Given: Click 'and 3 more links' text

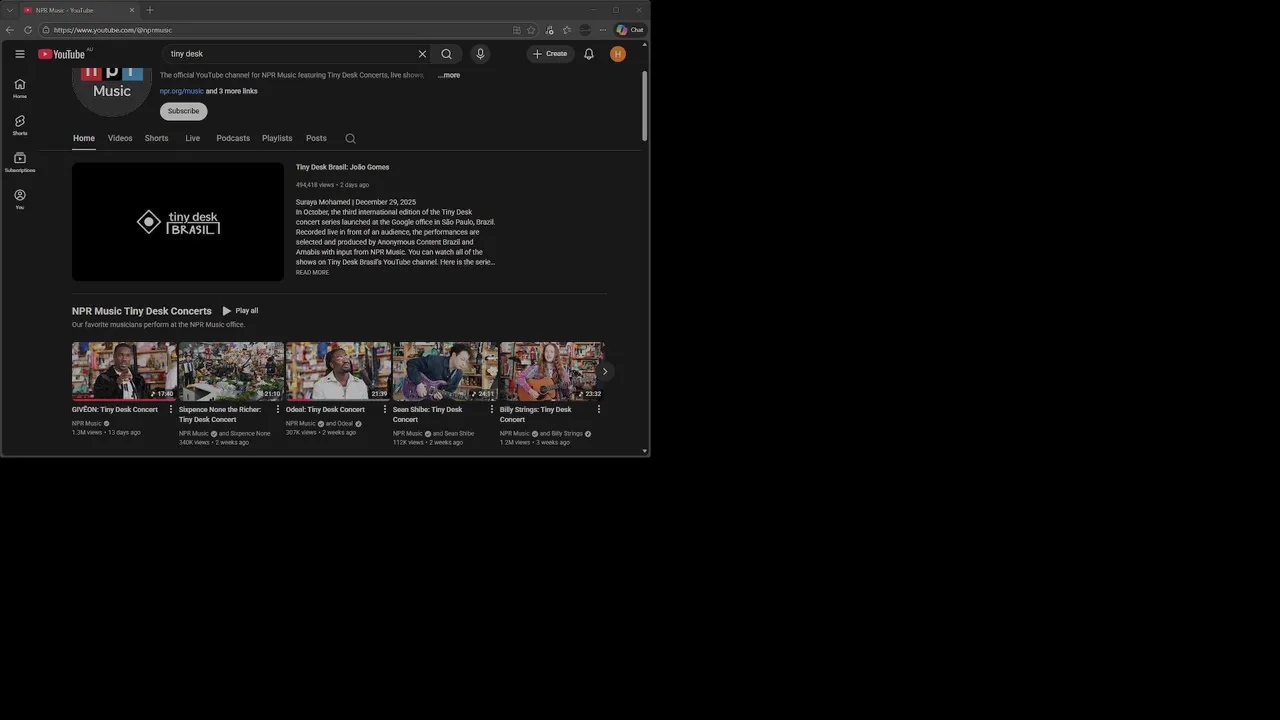Looking at the screenshot, I should (231, 91).
